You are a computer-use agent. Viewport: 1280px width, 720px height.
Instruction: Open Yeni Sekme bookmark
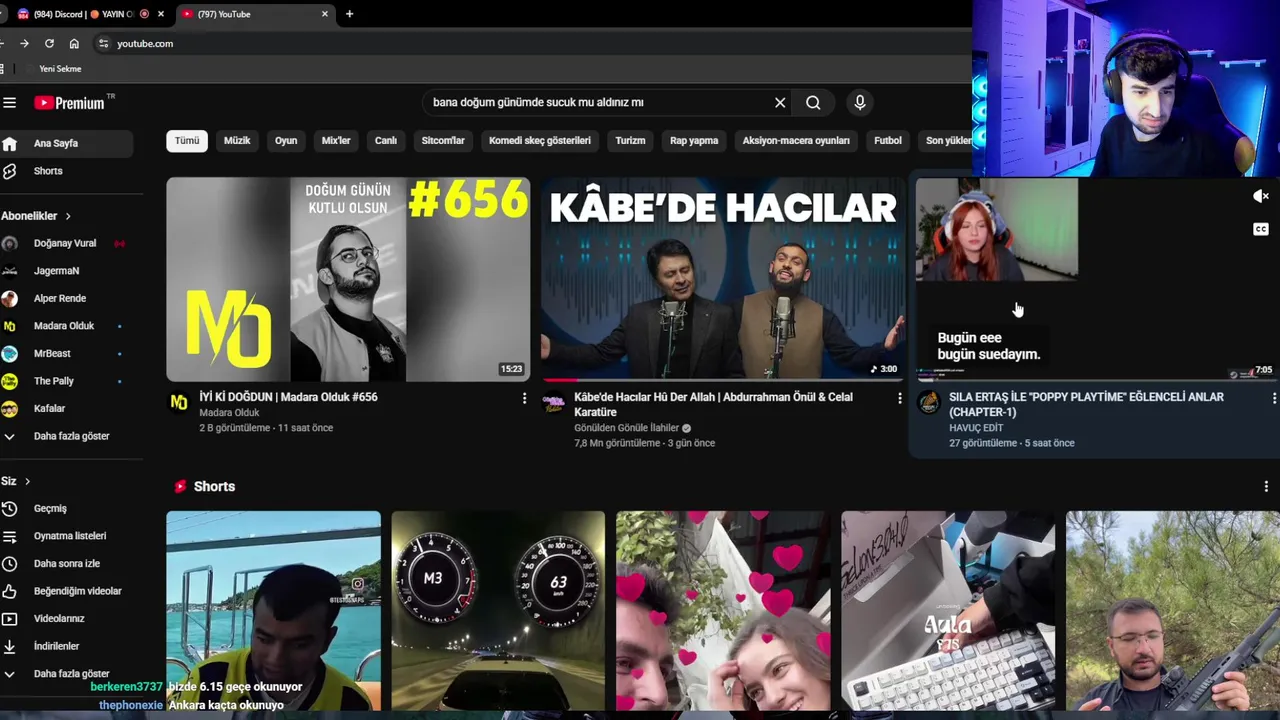pos(60,69)
